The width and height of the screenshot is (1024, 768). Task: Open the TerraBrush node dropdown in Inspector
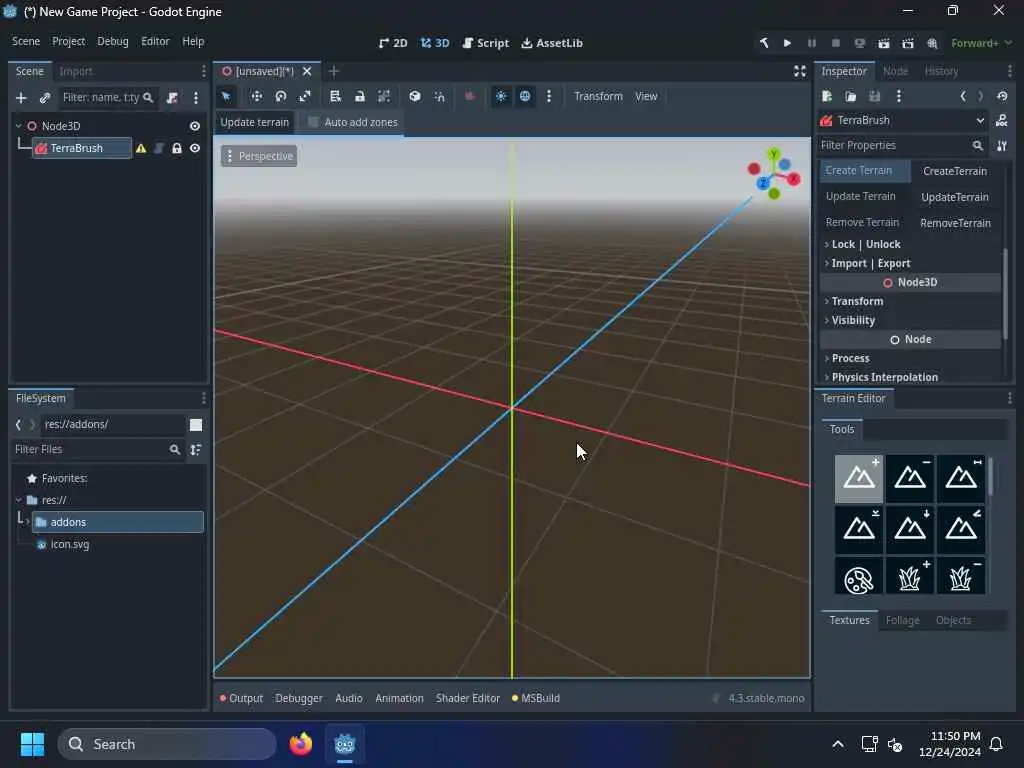point(903,120)
